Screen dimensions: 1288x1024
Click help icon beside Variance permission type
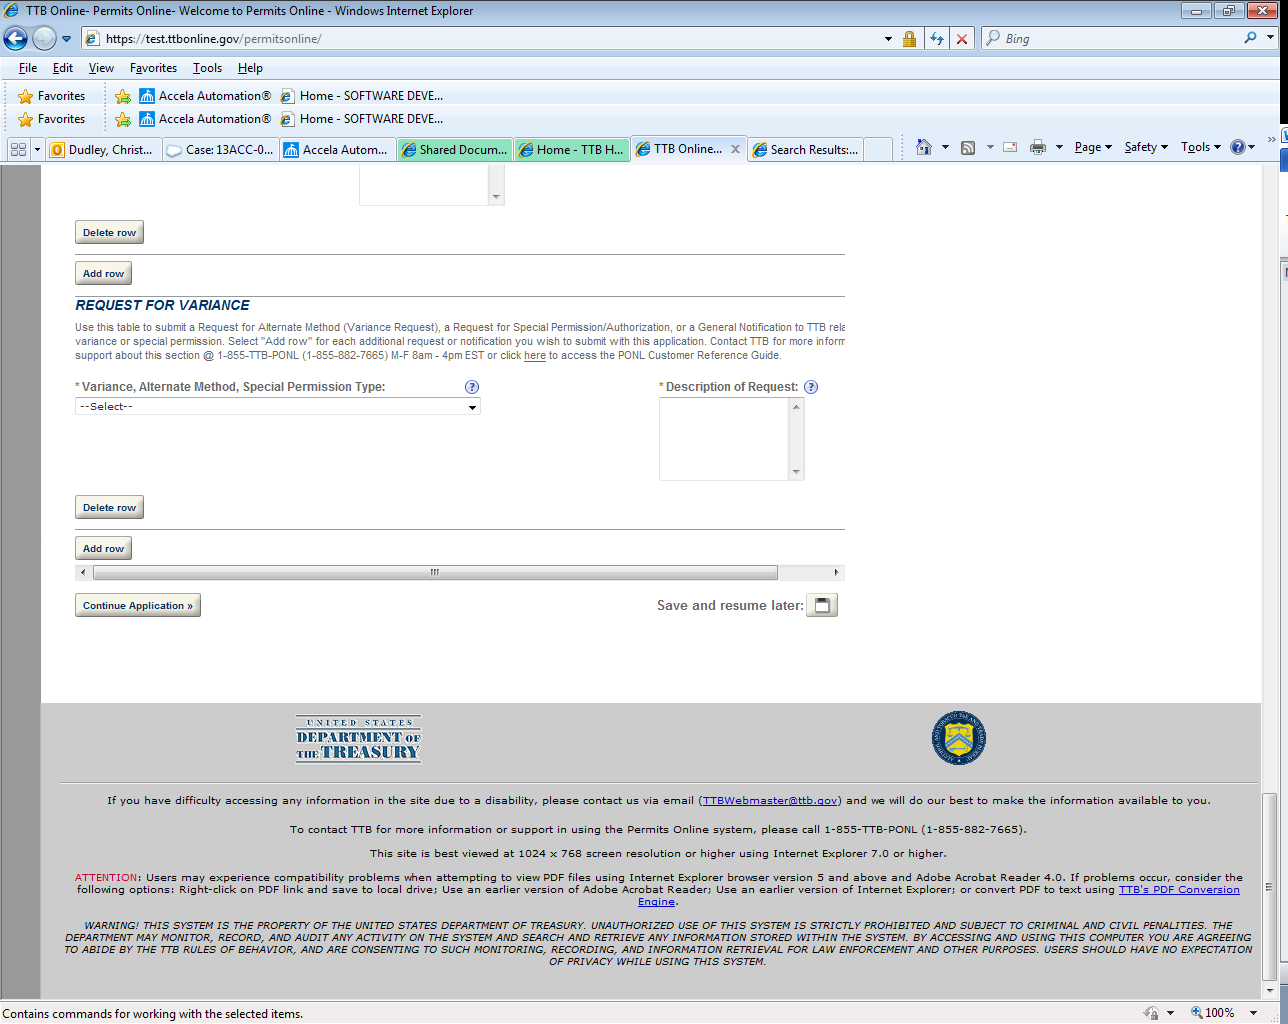472,387
